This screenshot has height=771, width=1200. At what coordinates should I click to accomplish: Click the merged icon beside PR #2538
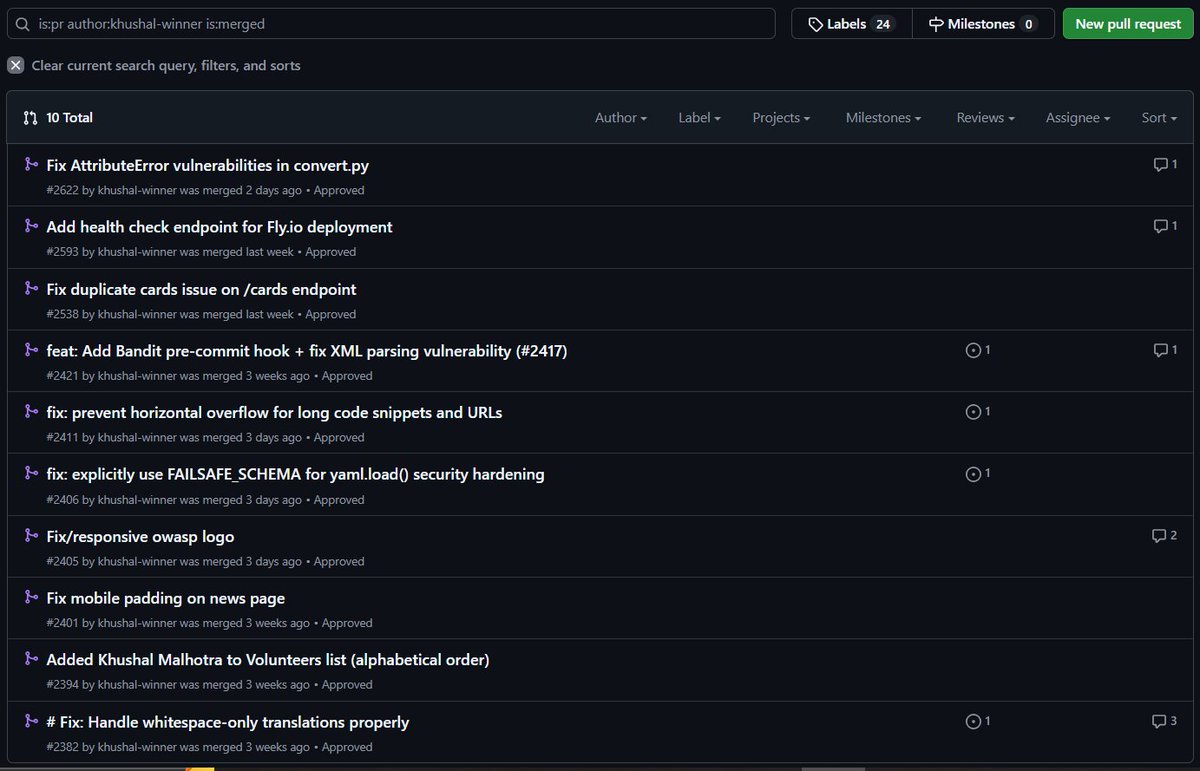(x=30, y=289)
